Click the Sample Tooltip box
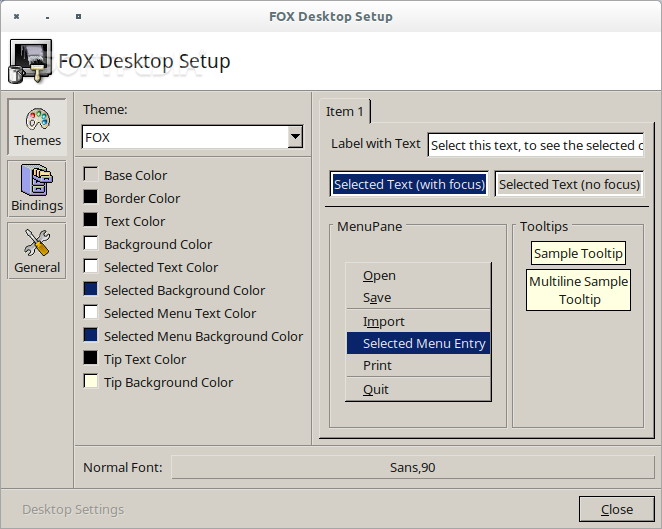 pyautogui.click(x=578, y=253)
